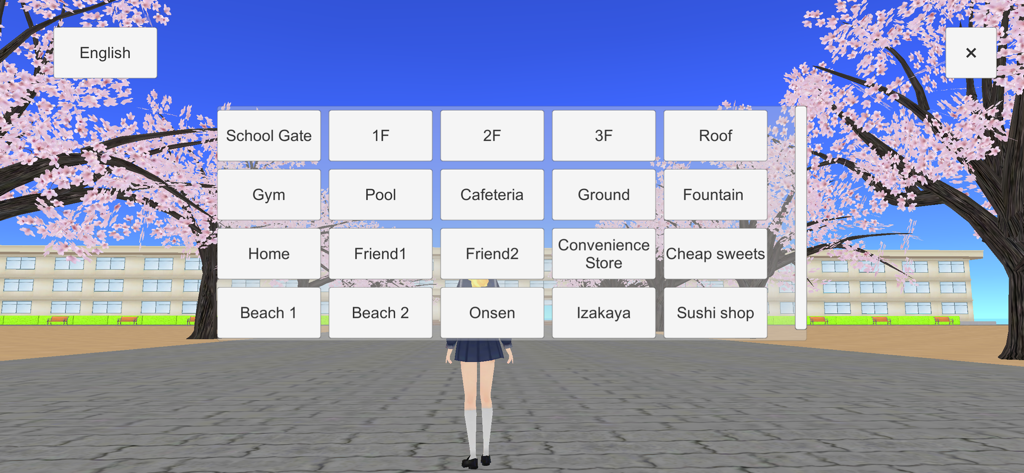Screen dimensions: 1024x473
Task: Go to the 1F location
Action: click(x=381, y=136)
